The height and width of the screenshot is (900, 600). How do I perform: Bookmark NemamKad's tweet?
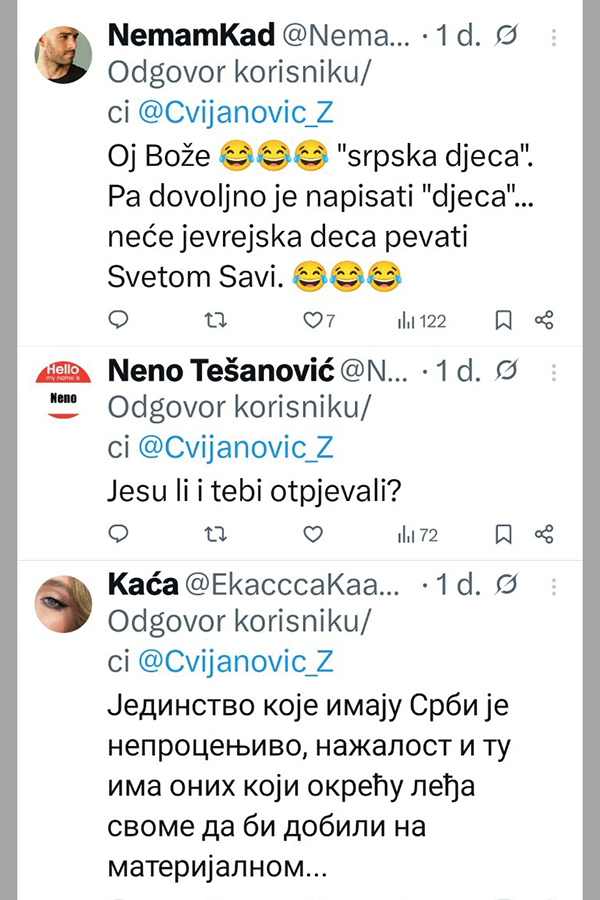pos(504,320)
